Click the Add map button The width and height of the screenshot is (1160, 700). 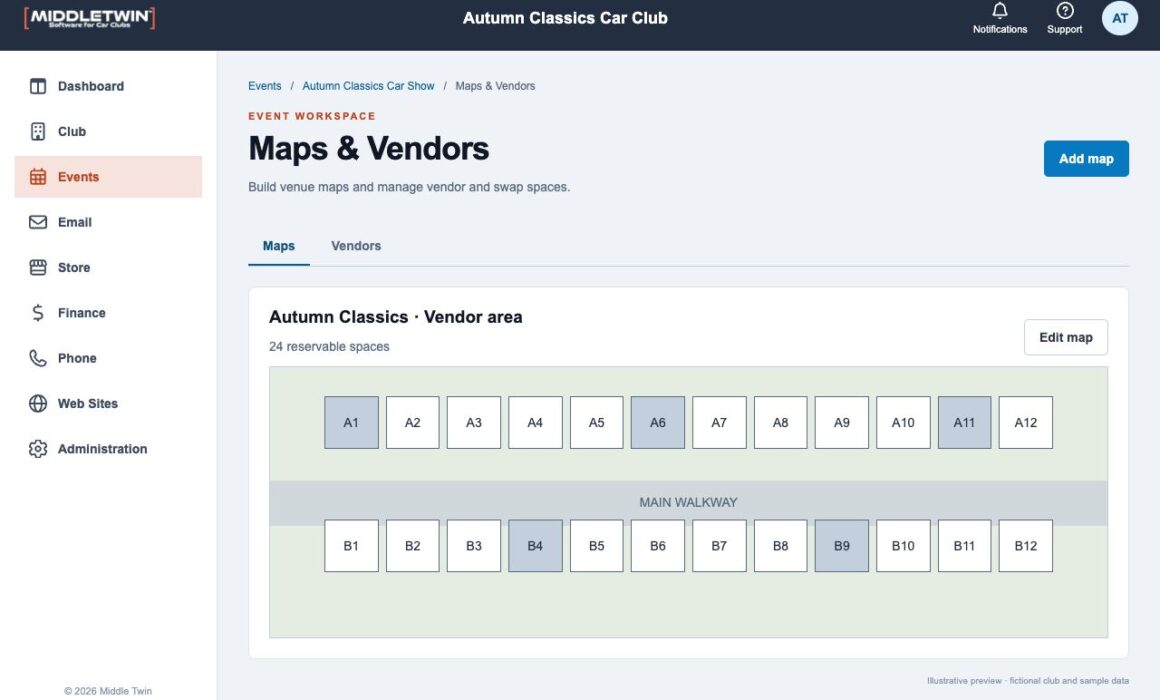pos(1086,158)
